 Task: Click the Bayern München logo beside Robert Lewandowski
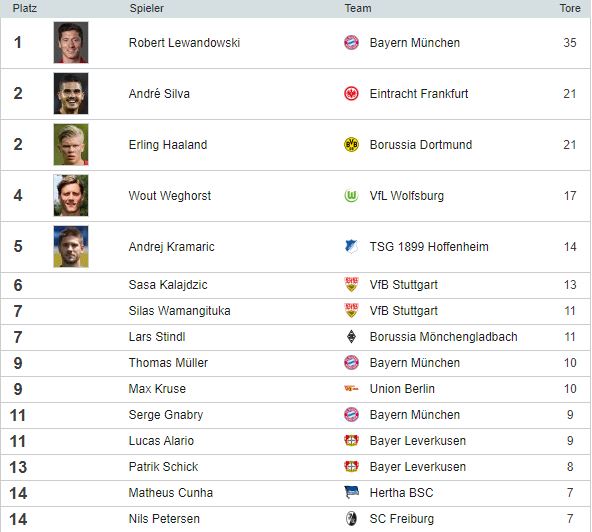351,43
